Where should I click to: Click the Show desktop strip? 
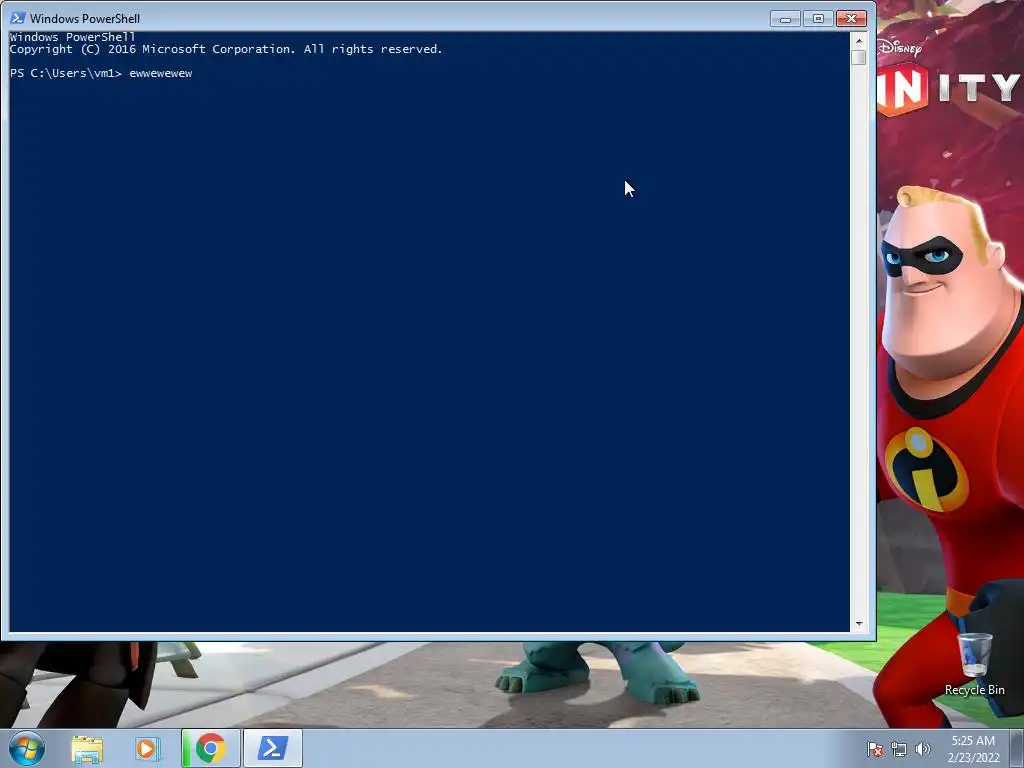[1017, 748]
